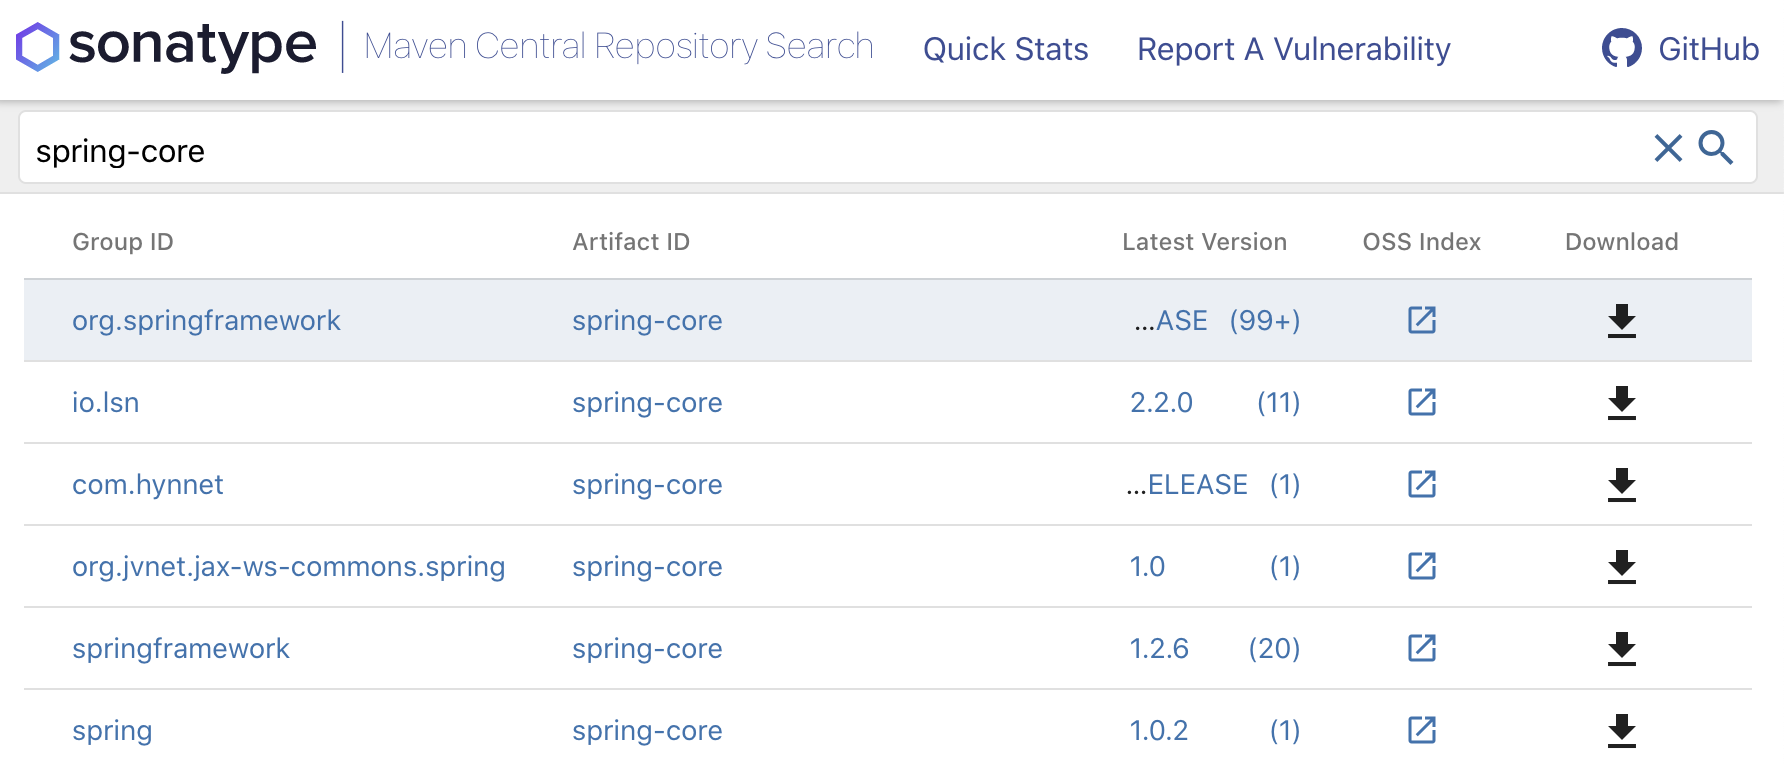
Task: Open org.jvnet.jax-ws-commons.spring group link
Action: pos(288,566)
